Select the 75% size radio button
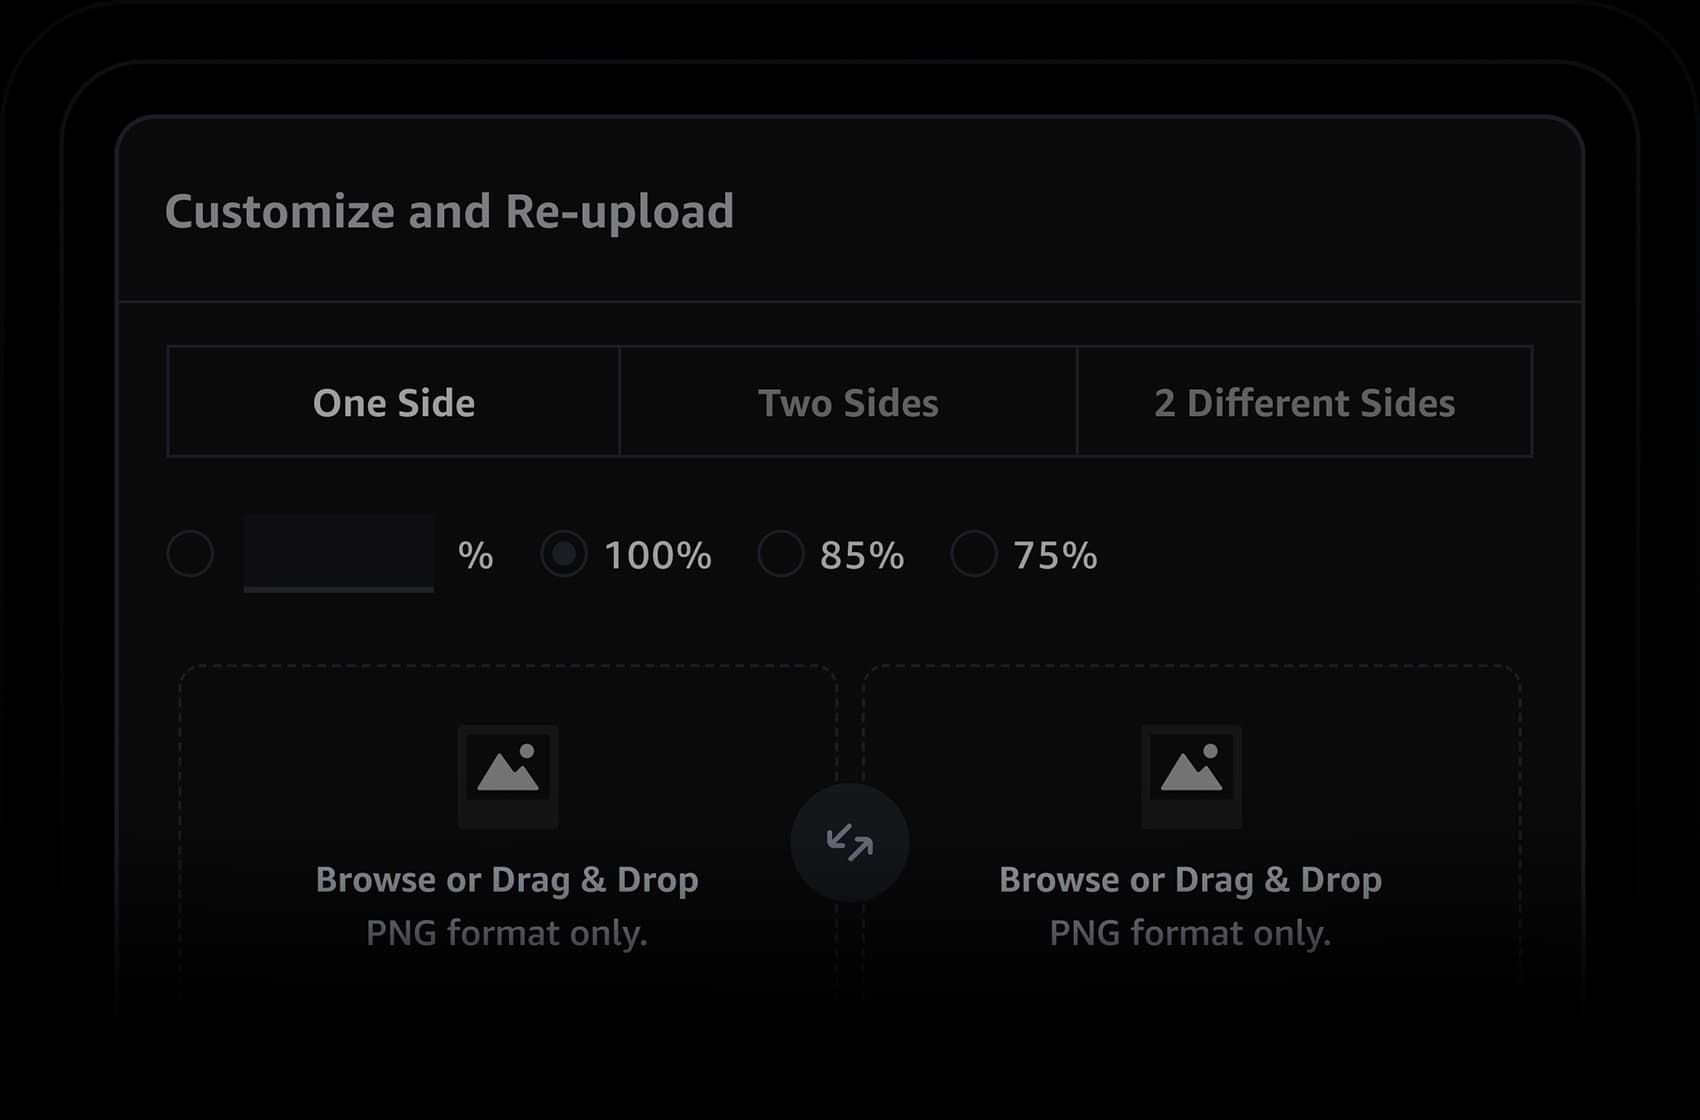 coord(973,554)
